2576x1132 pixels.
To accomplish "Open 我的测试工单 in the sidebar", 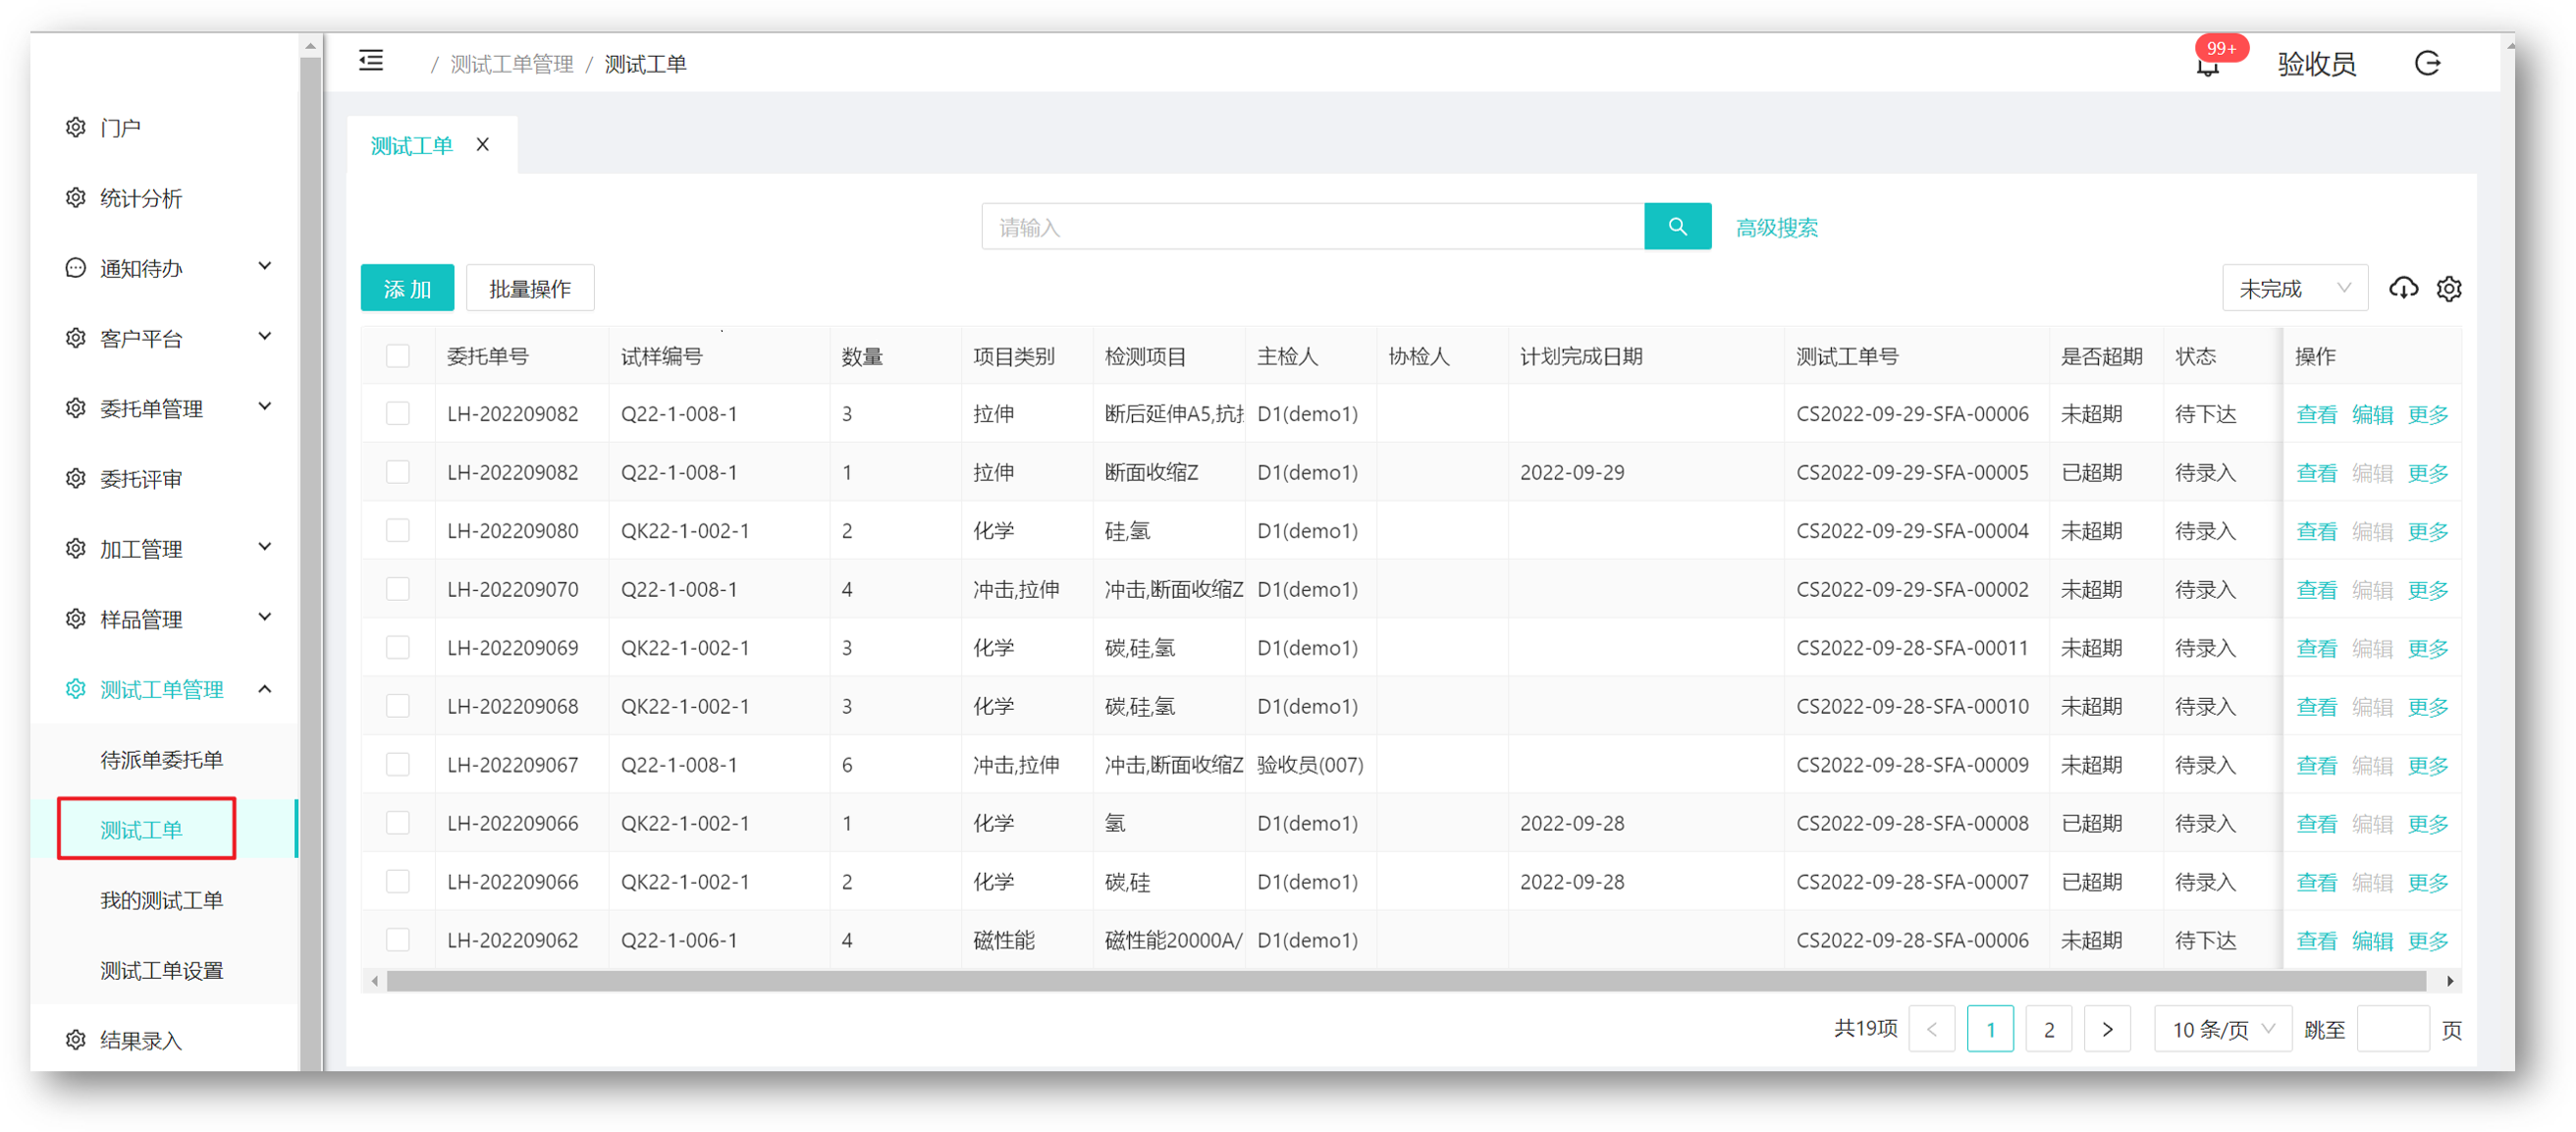I will coord(161,900).
